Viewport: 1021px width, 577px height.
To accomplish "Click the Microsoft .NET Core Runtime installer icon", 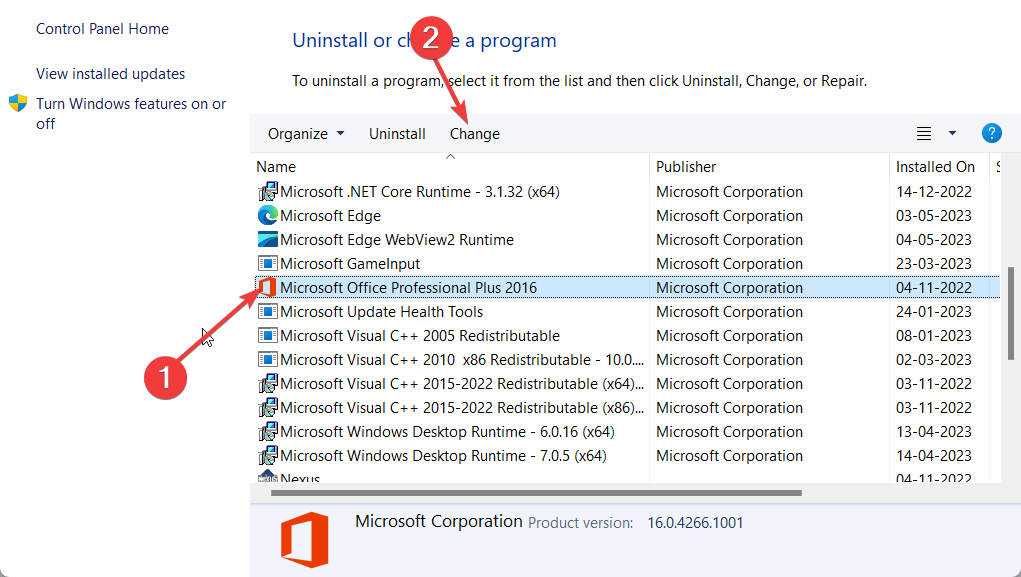I will tap(268, 191).
